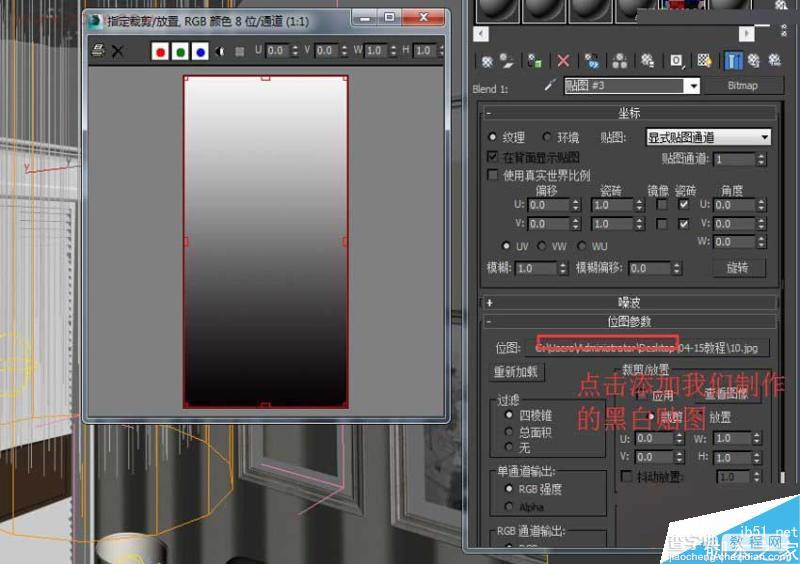Enable 使用真实世界比例 checkbox
Image resolution: width=800 pixels, height=564 pixels.
click(492, 176)
